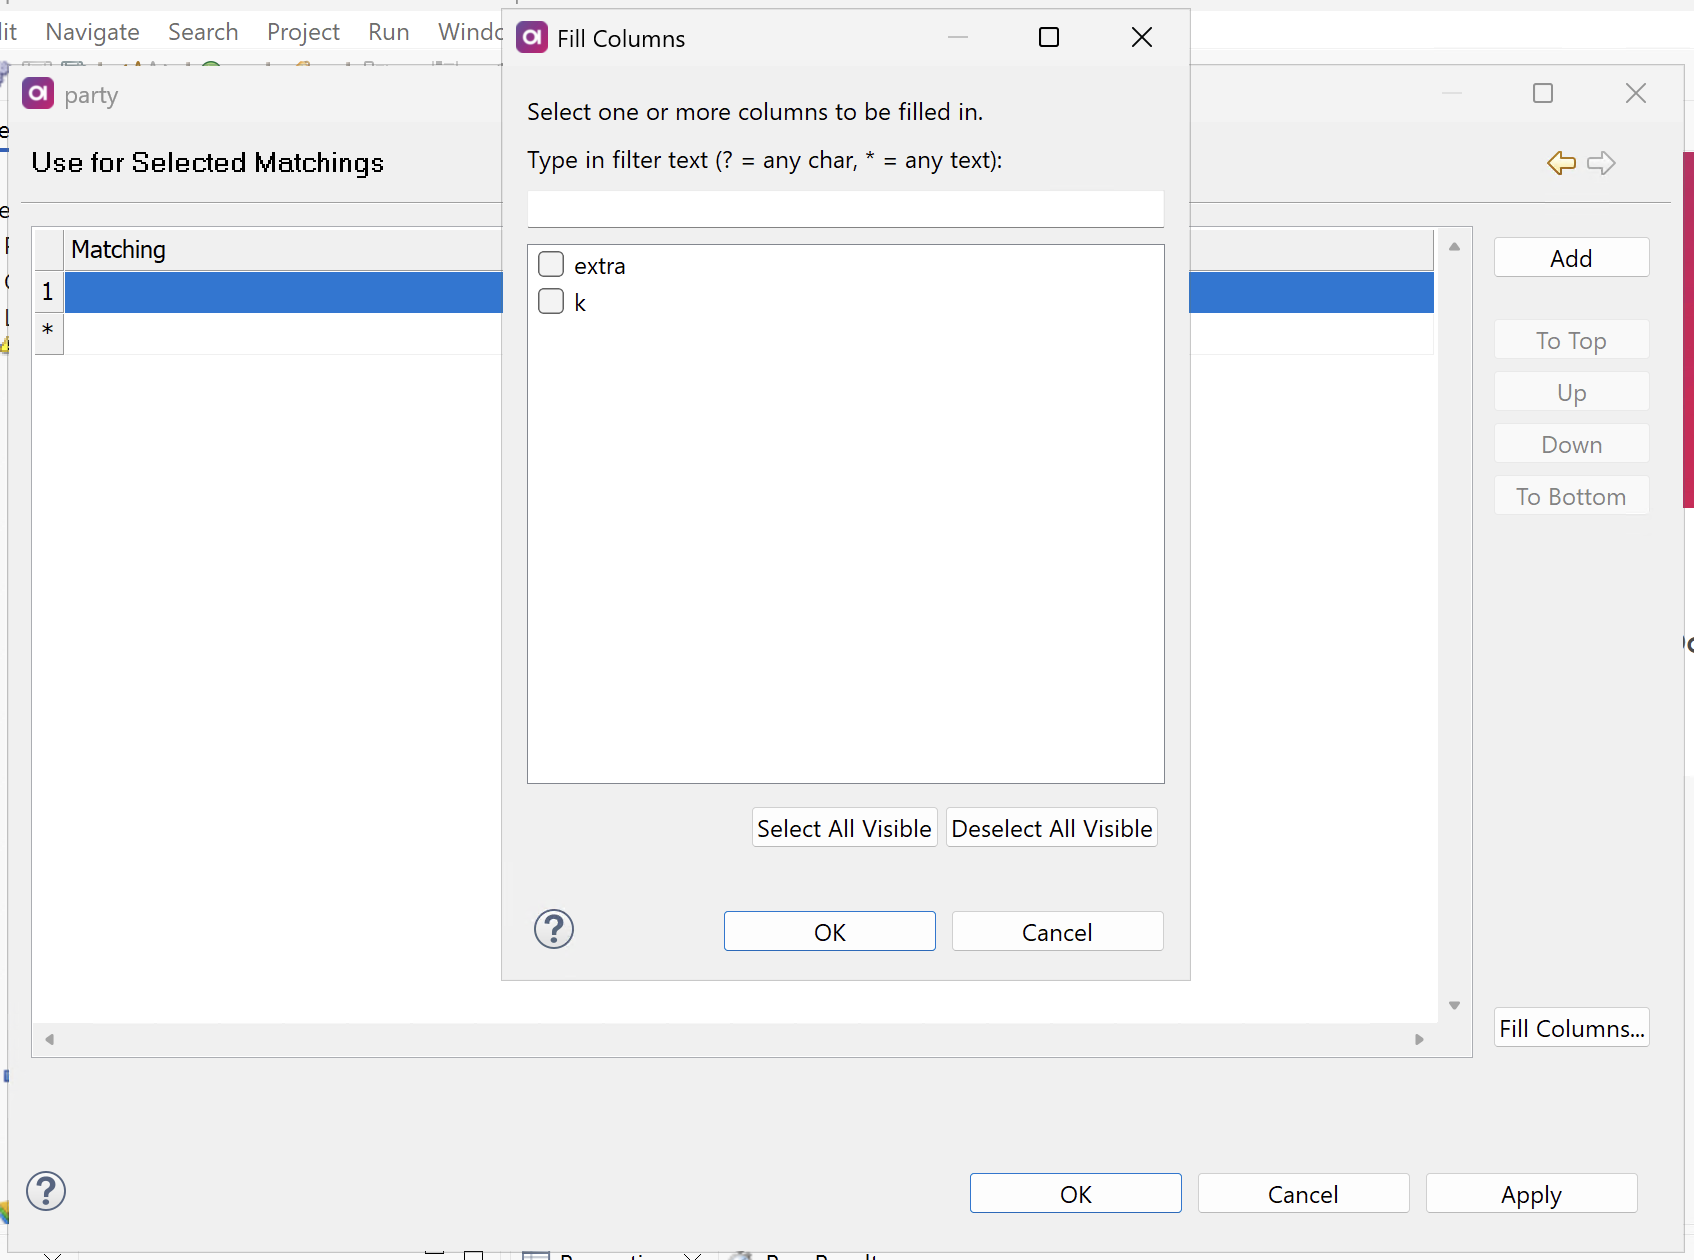This screenshot has height=1260, width=1694.
Task: Click the Add button in party dialog
Action: point(1571,258)
